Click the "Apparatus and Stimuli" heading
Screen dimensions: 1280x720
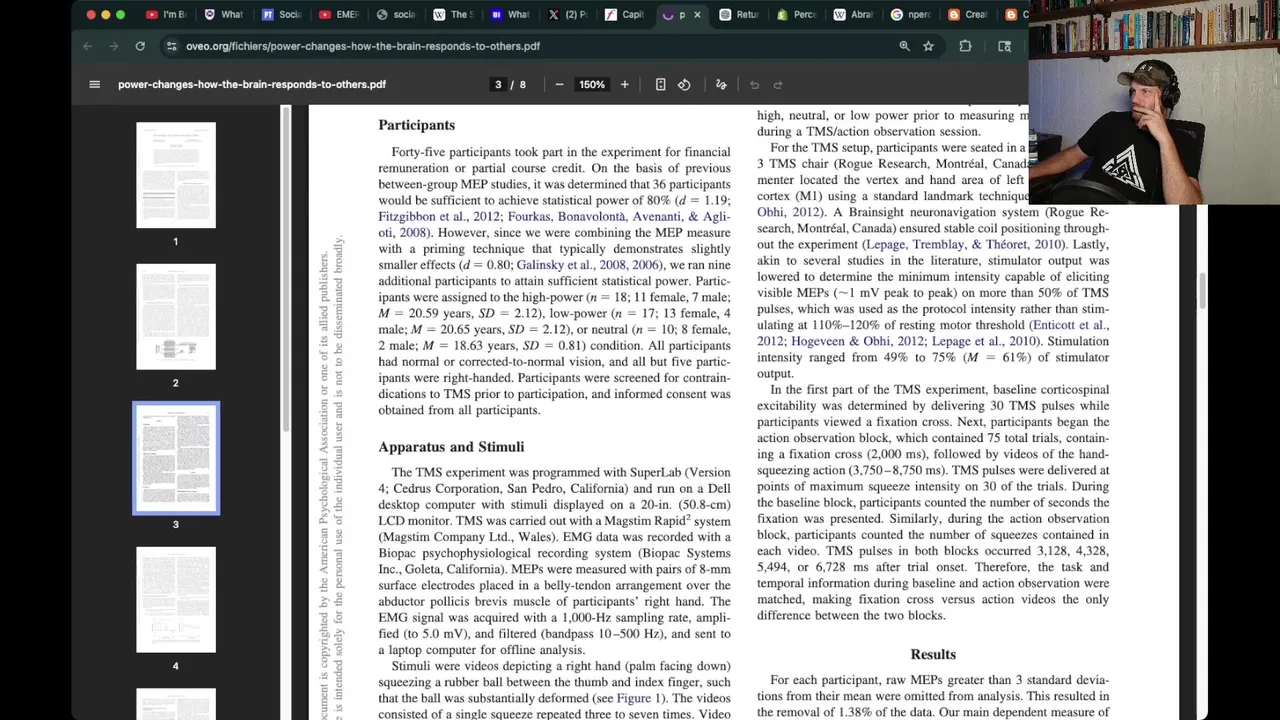(x=451, y=447)
